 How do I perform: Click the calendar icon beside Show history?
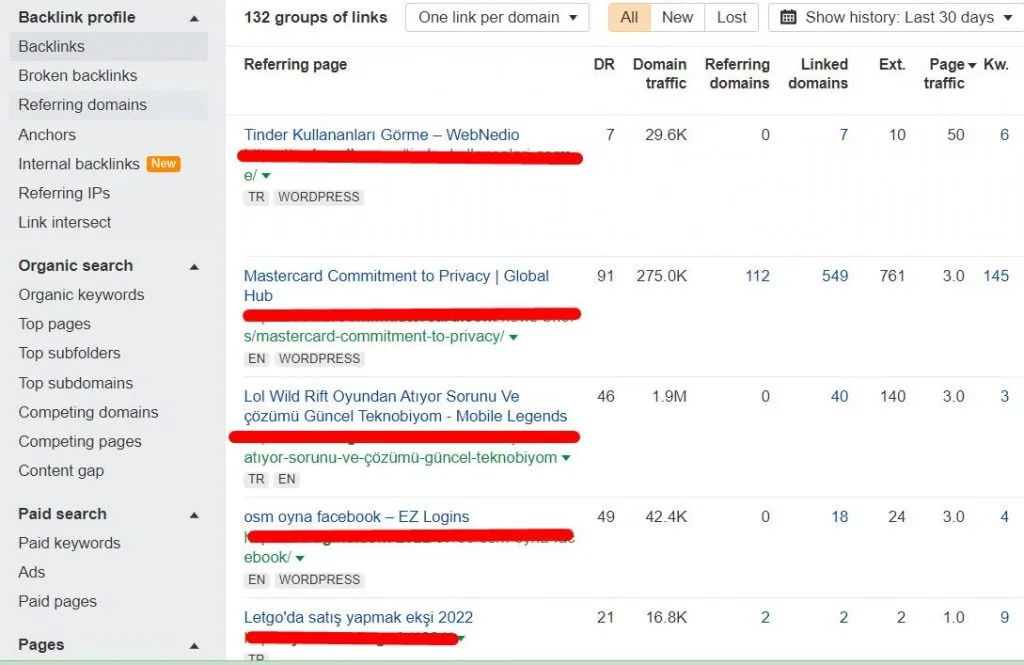coord(788,18)
